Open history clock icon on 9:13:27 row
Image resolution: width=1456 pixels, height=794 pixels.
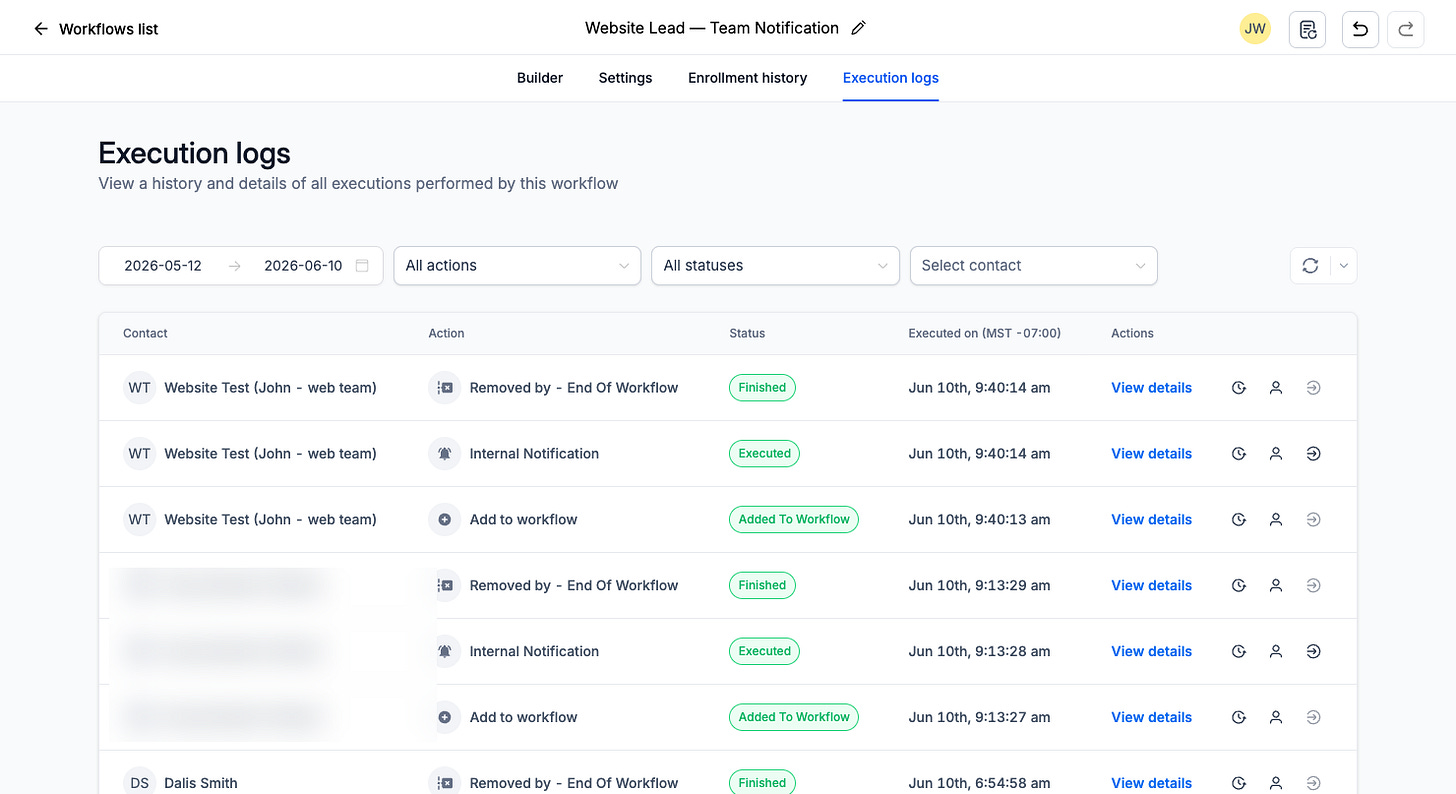pos(1239,718)
